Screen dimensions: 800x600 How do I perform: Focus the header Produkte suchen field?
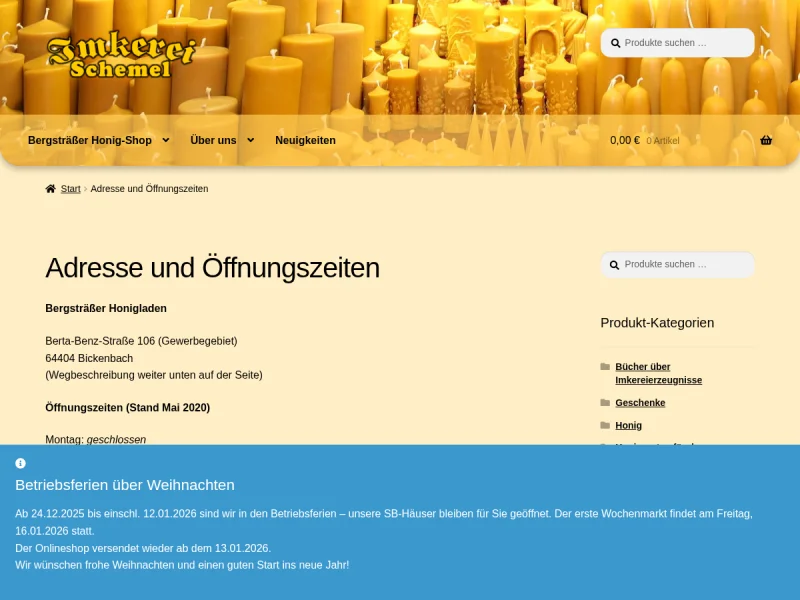coord(685,43)
